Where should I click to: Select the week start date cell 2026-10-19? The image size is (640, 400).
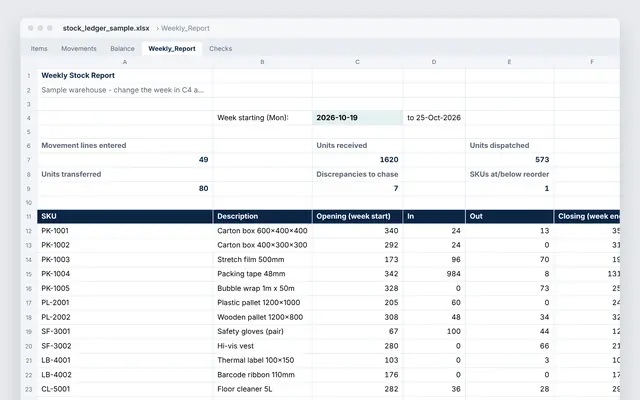[x=358, y=118]
